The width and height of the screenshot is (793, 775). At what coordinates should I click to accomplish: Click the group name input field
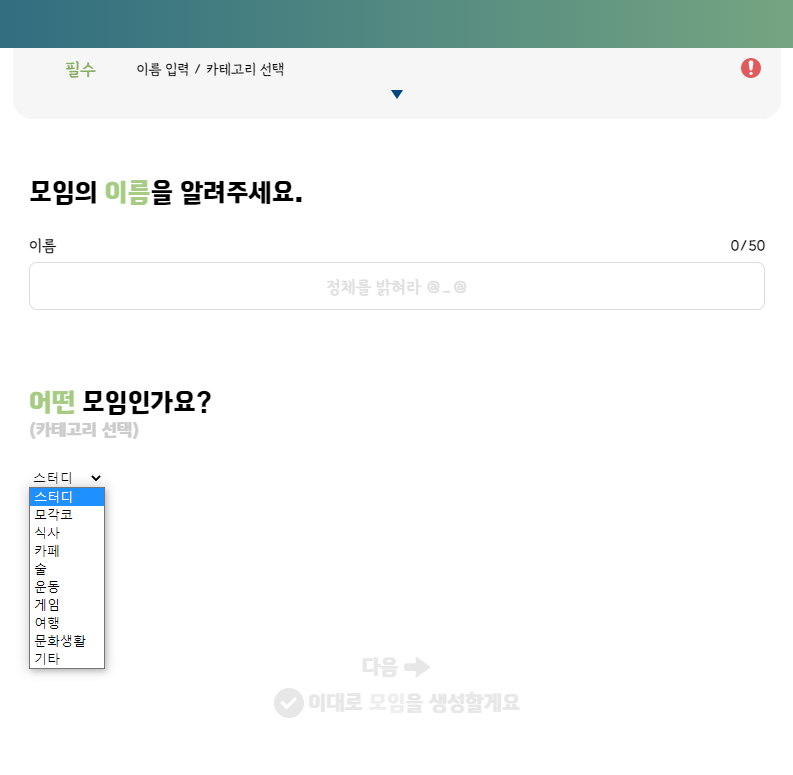397,286
